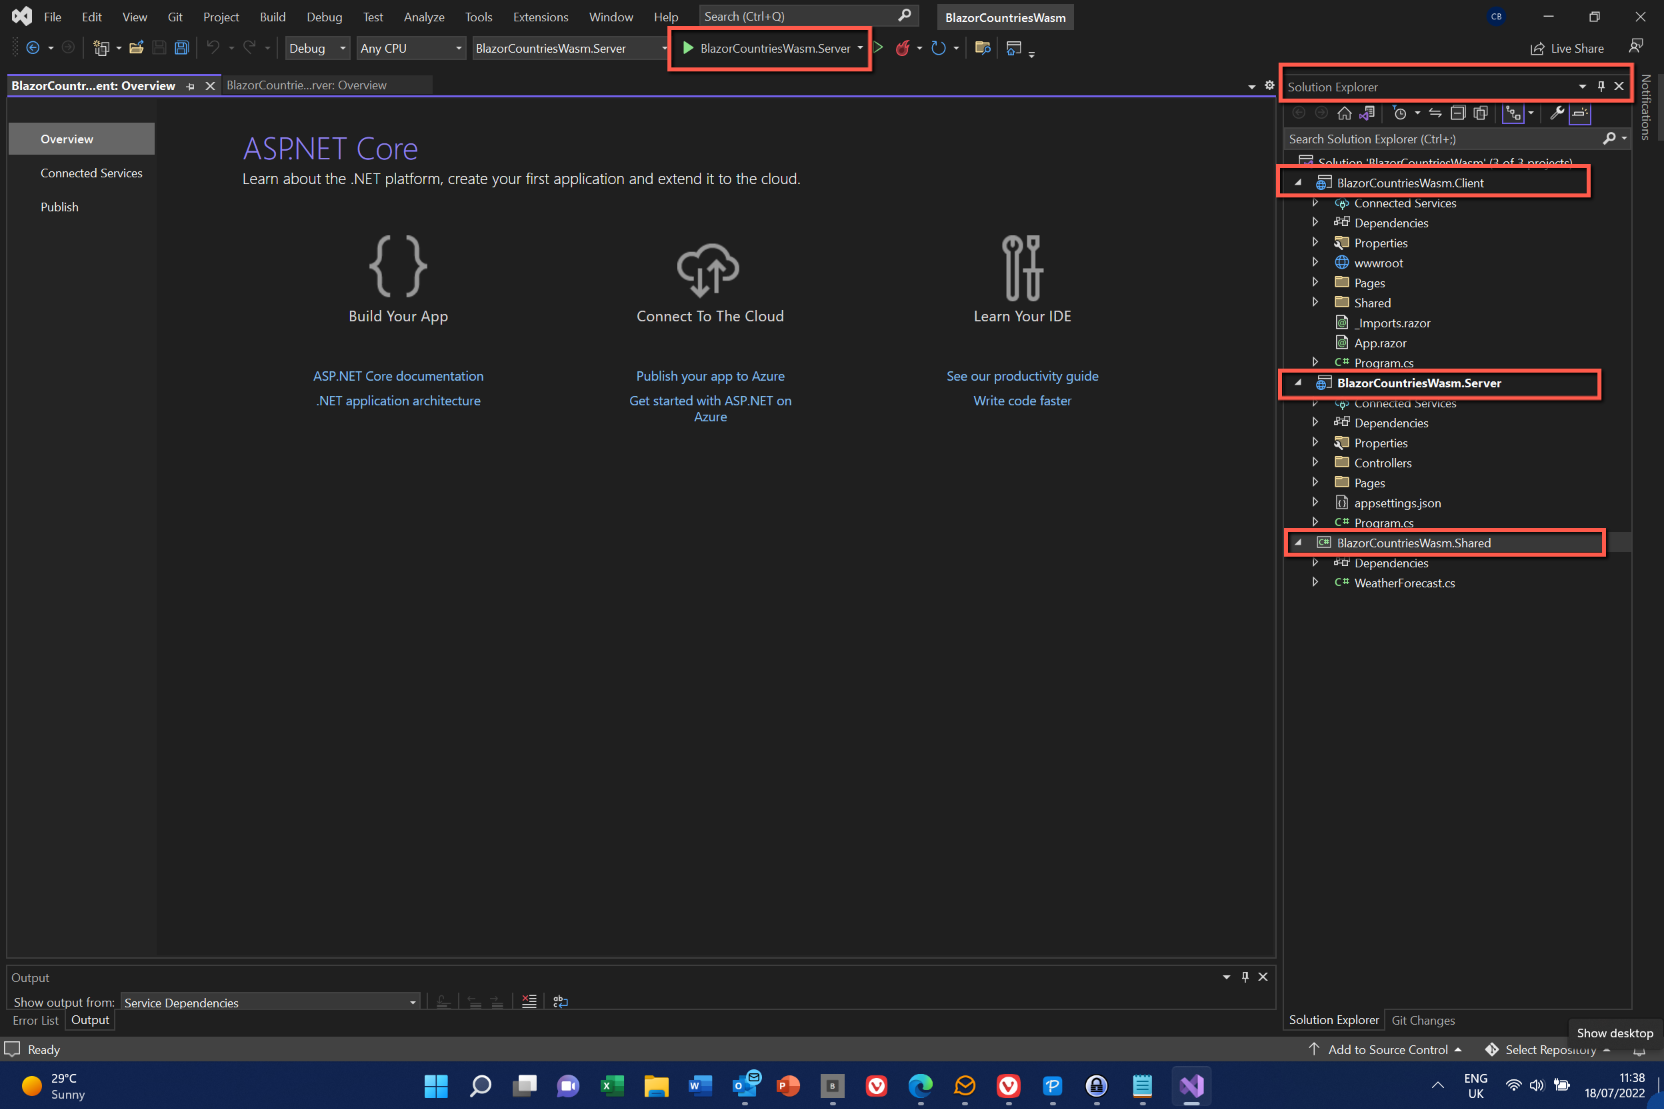The width and height of the screenshot is (1664, 1109).
Task: Click the Solution Explorer Home icon
Action: pos(1344,113)
